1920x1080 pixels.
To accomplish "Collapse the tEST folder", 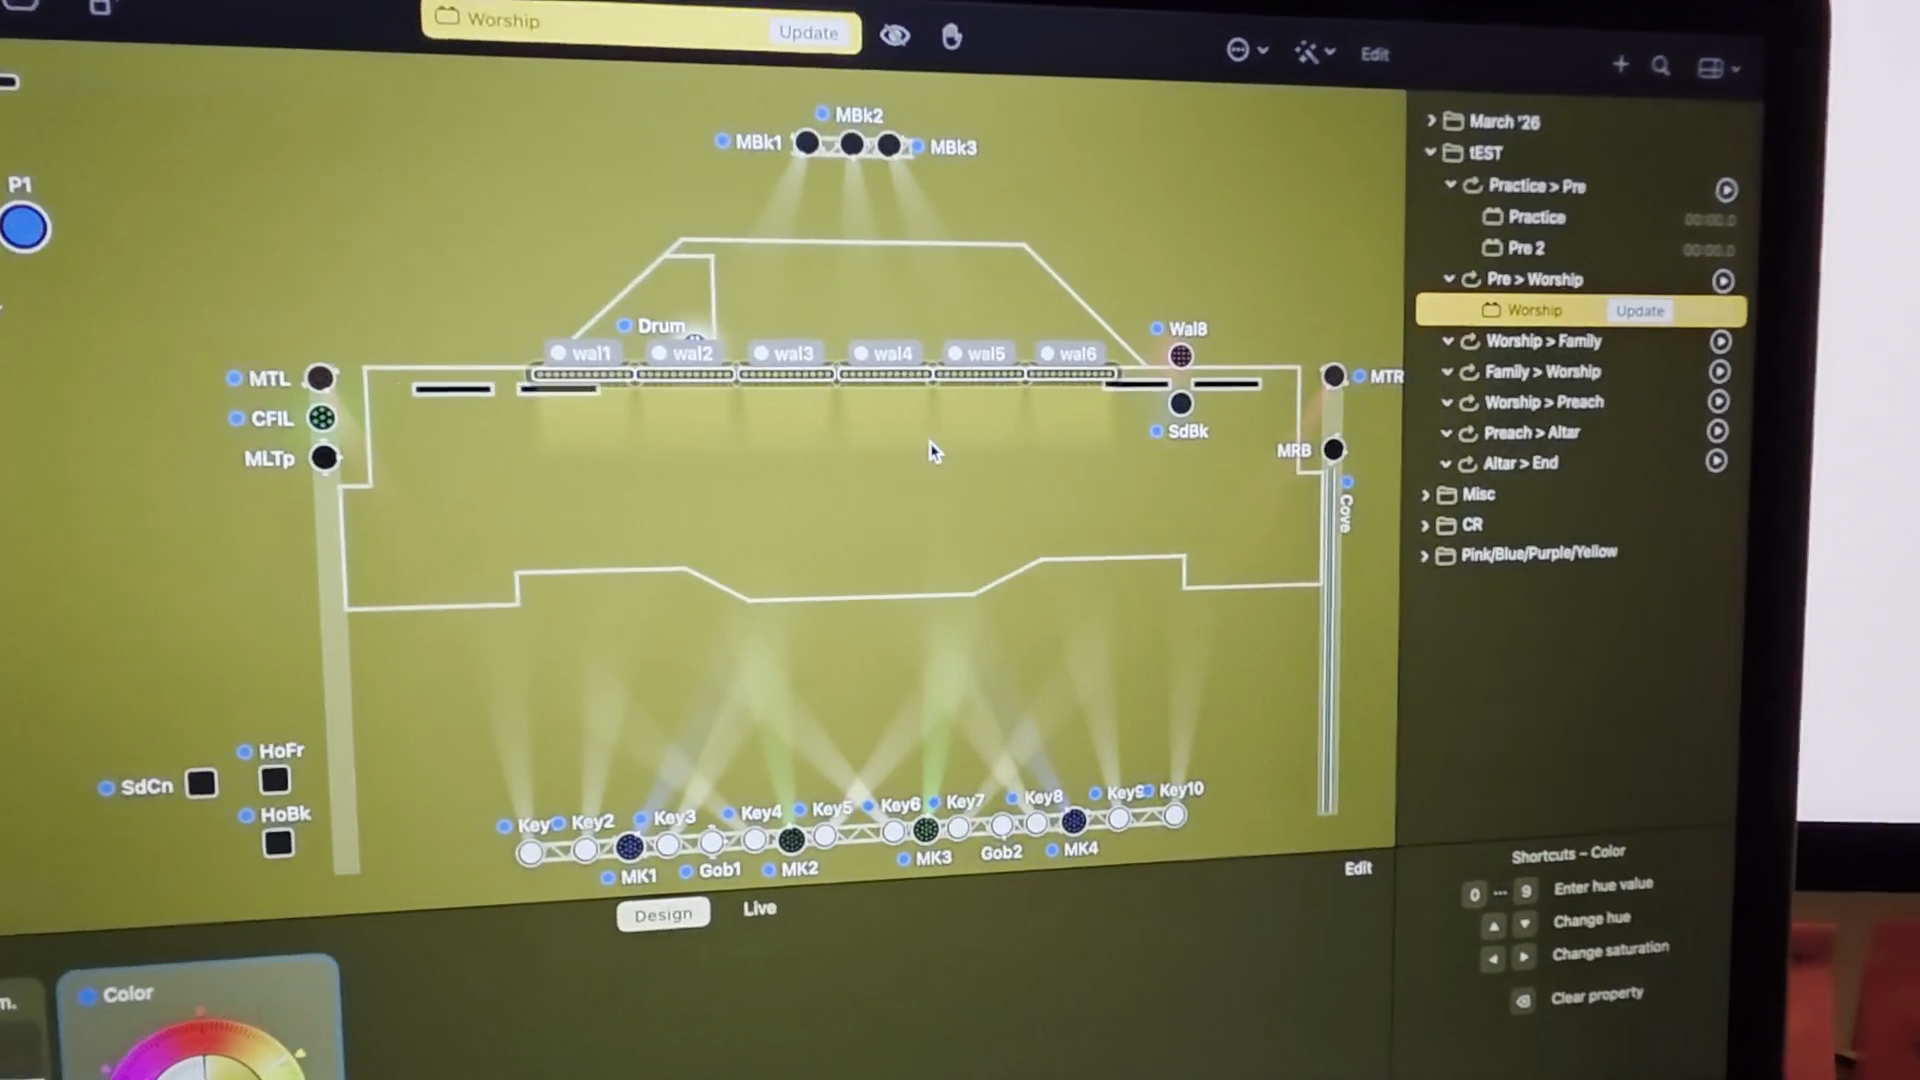I will (x=1431, y=152).
